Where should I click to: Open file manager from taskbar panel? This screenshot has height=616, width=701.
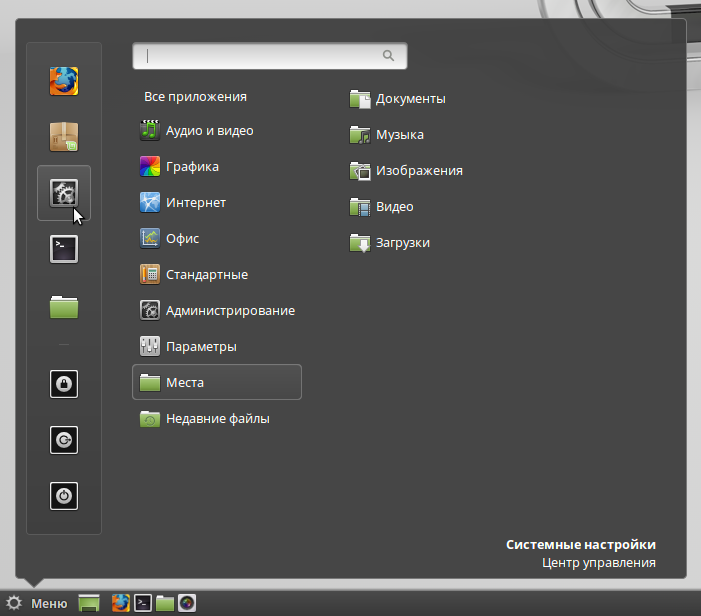pos(165,603)
